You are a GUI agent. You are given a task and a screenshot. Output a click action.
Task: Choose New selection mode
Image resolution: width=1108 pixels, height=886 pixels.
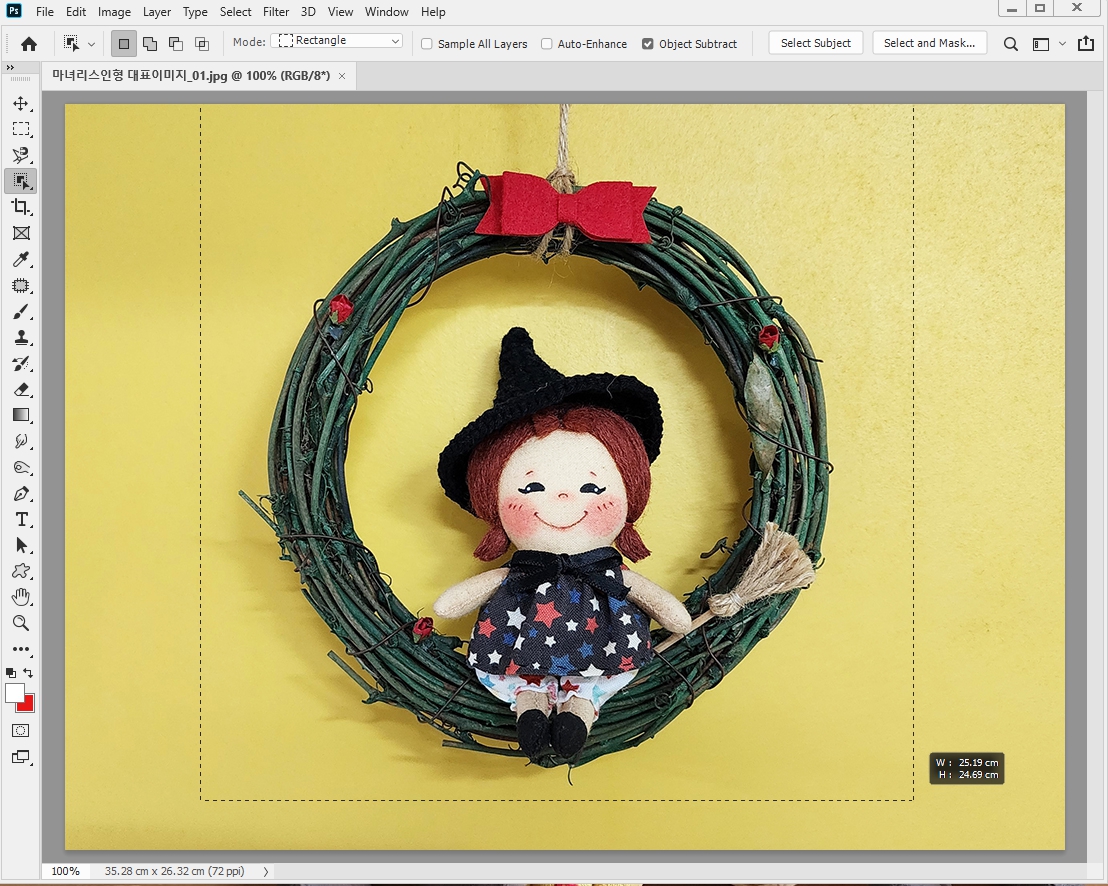(124, 44)
